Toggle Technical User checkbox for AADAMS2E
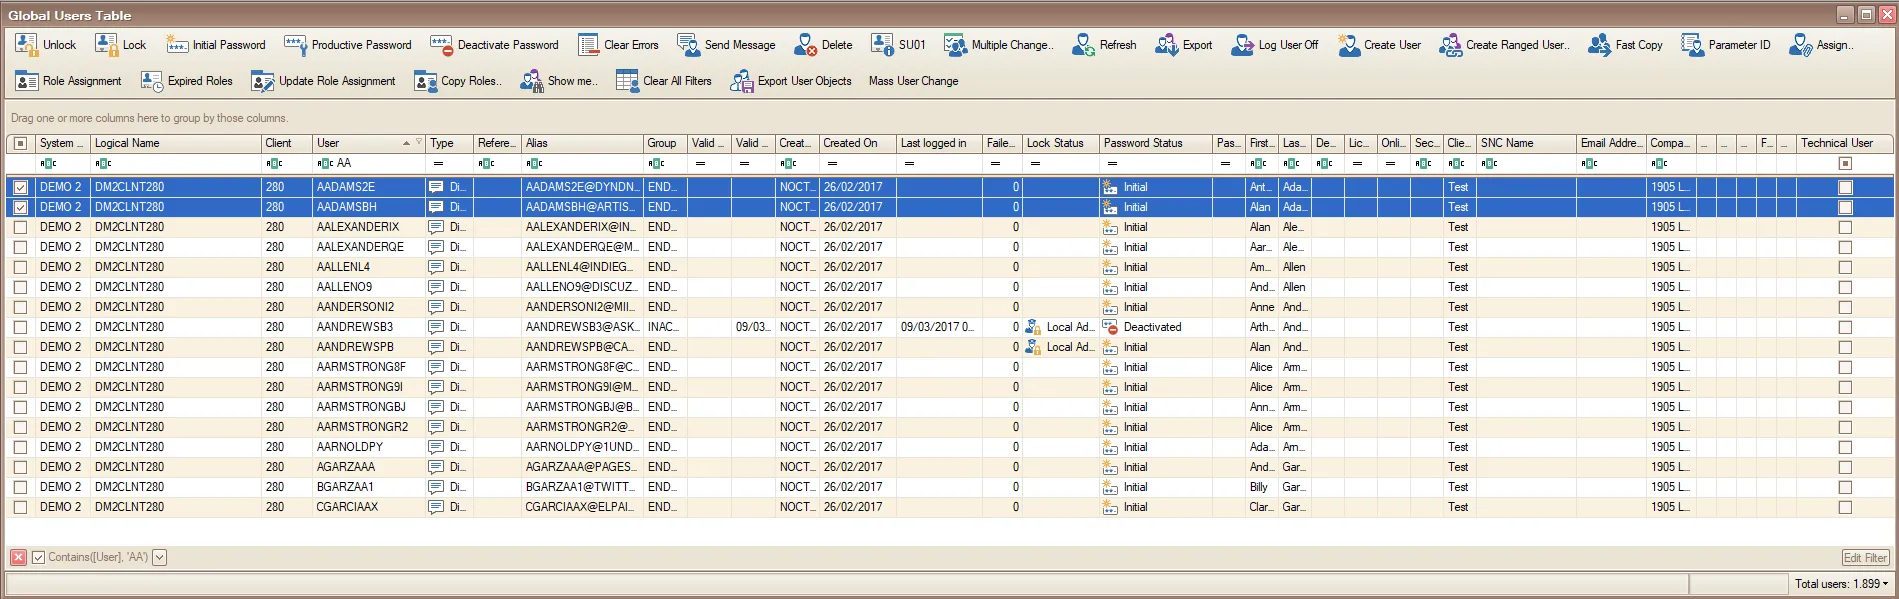This screenshot has width=1899, height=599. 1845,187
